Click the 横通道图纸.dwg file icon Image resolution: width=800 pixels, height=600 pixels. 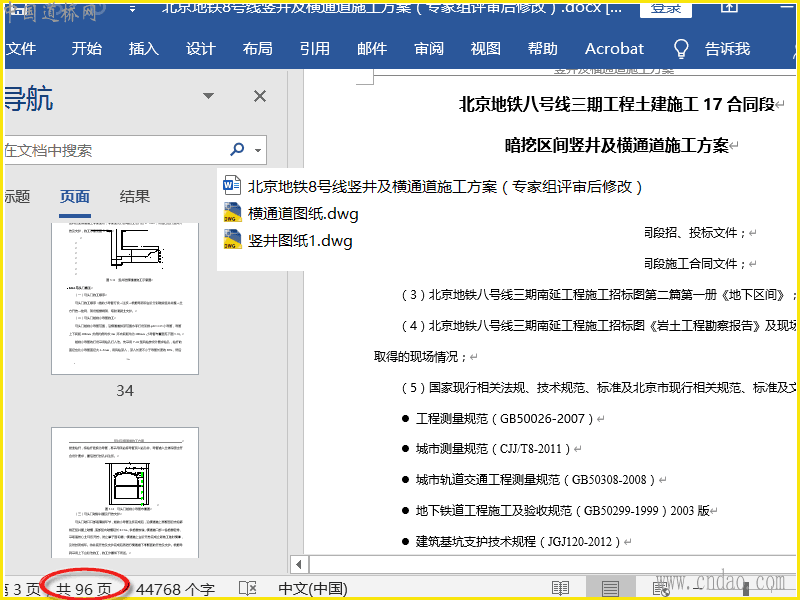click(x=232, y=212)
